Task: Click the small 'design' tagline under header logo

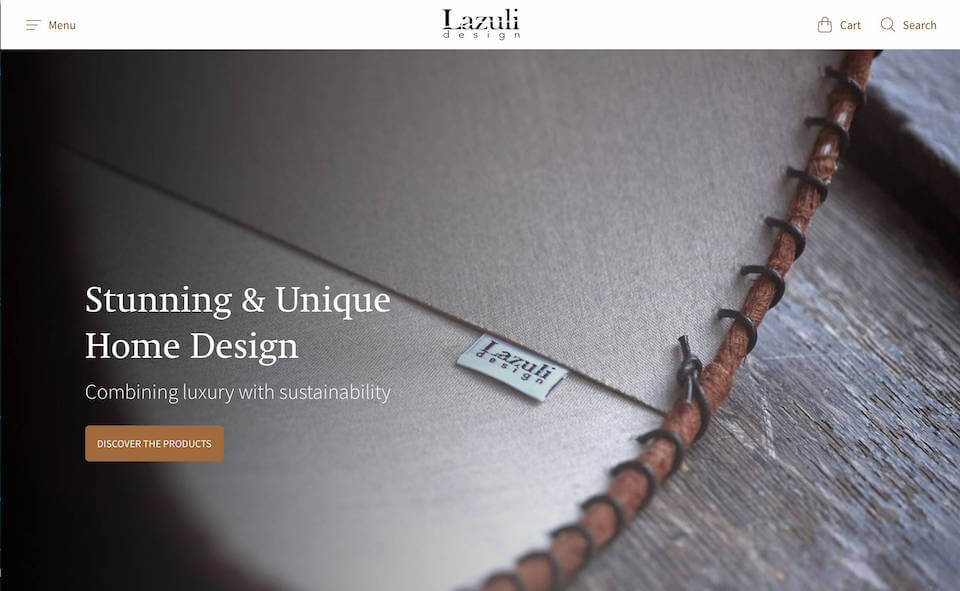Action: 481,36
